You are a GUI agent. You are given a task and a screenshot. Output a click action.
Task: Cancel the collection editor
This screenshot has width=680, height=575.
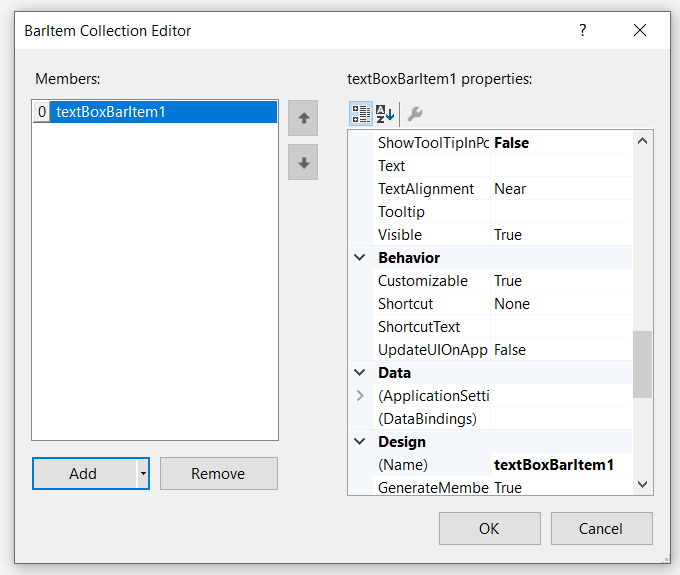[601, 528]
